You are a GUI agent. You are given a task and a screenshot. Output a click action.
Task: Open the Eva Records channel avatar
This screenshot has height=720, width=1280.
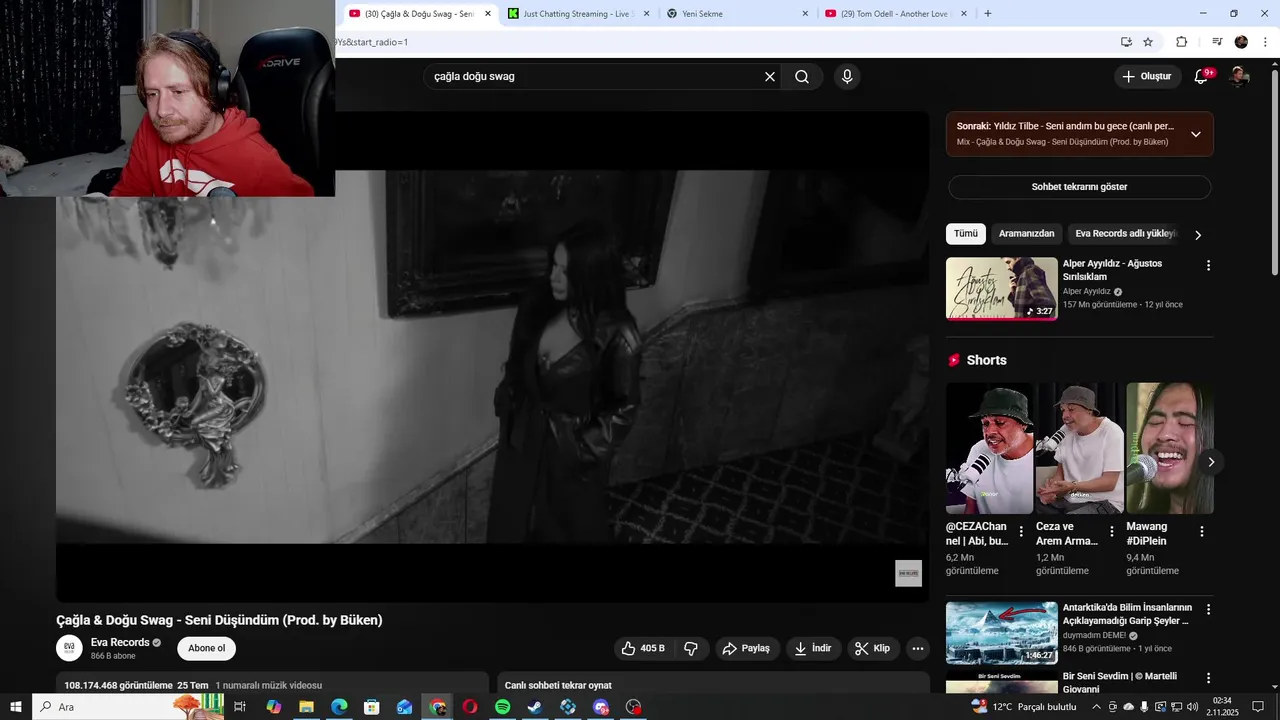coord(69,648)
